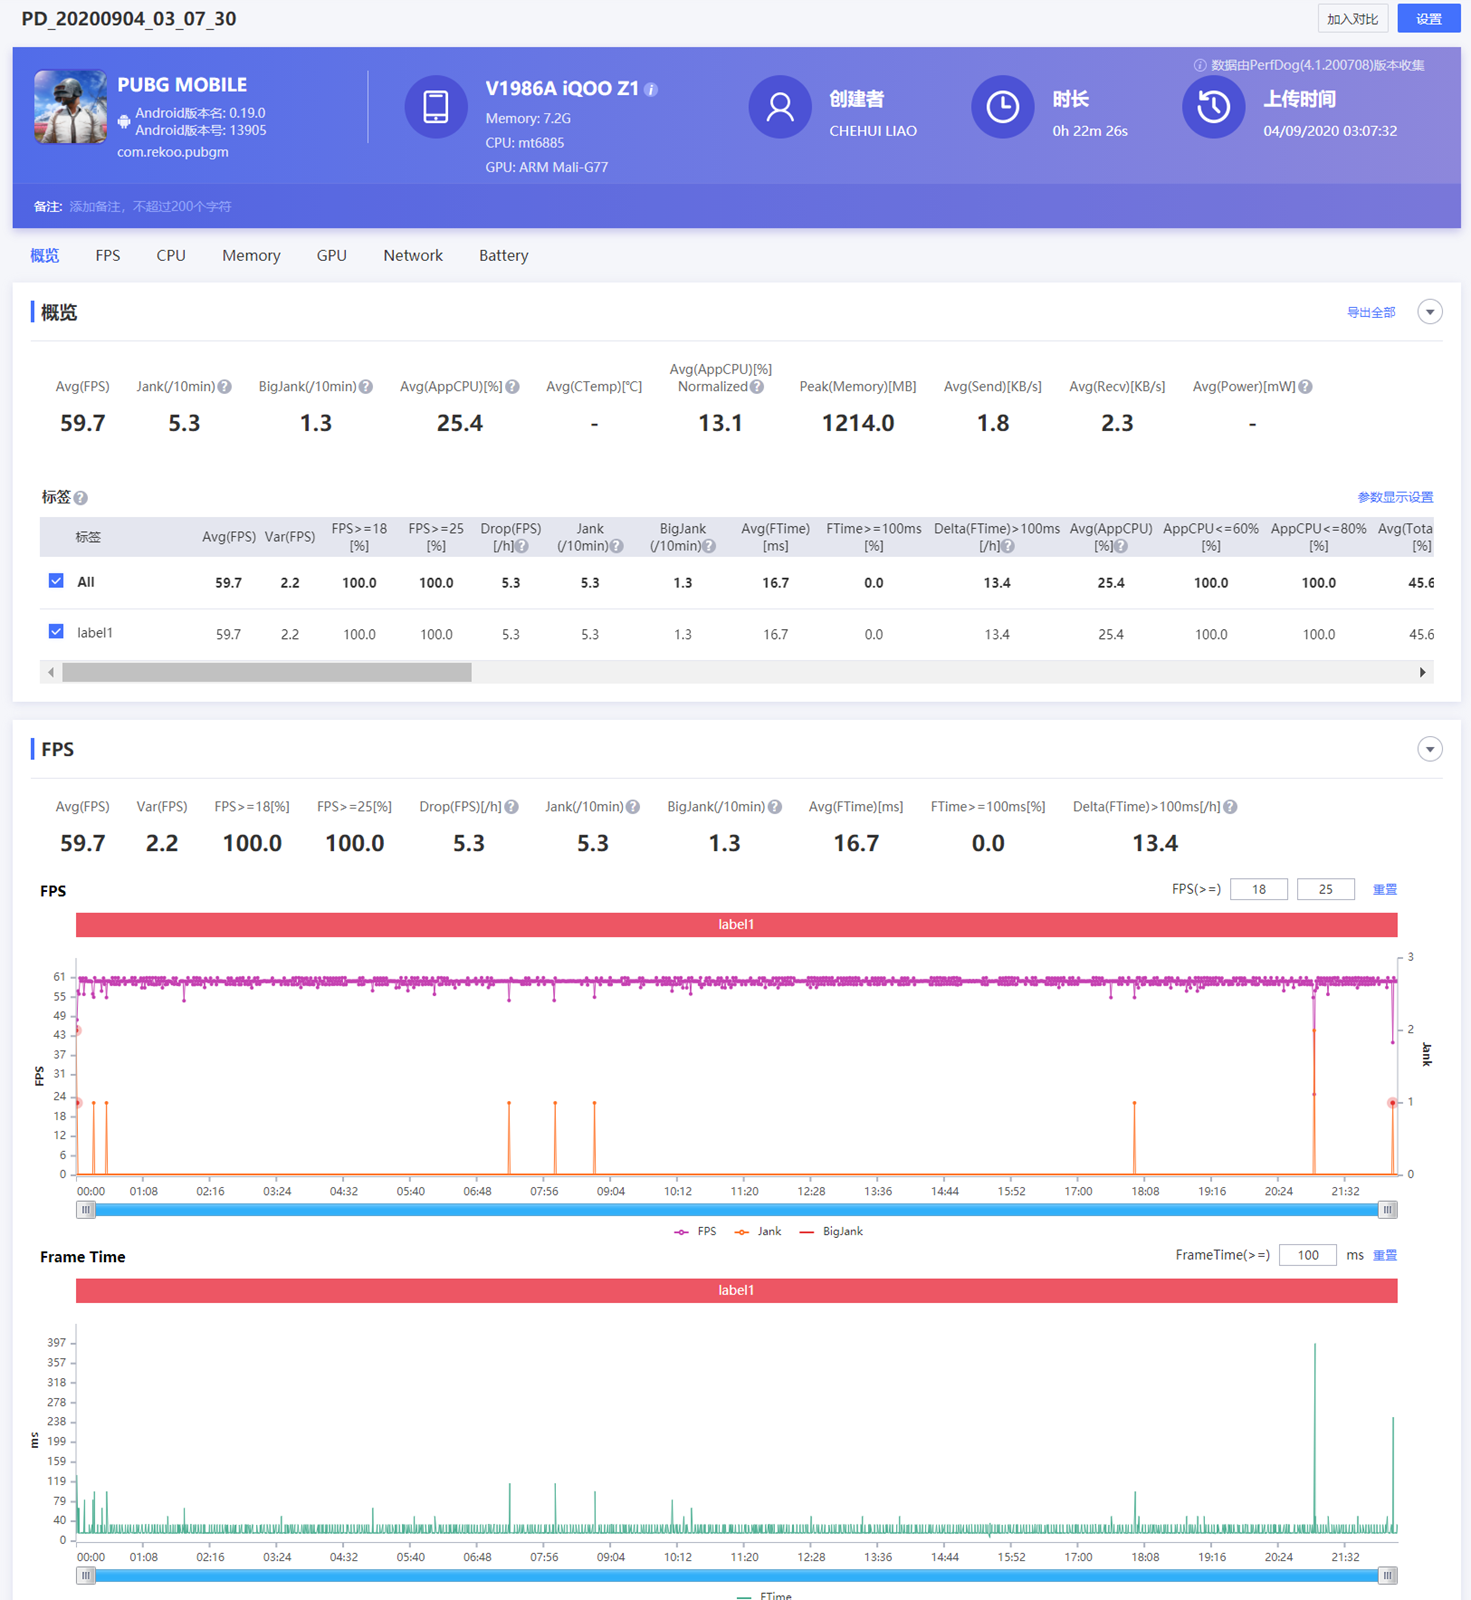Switch to the Memory tab
1471x1600 pixels.
pos(251,256)
